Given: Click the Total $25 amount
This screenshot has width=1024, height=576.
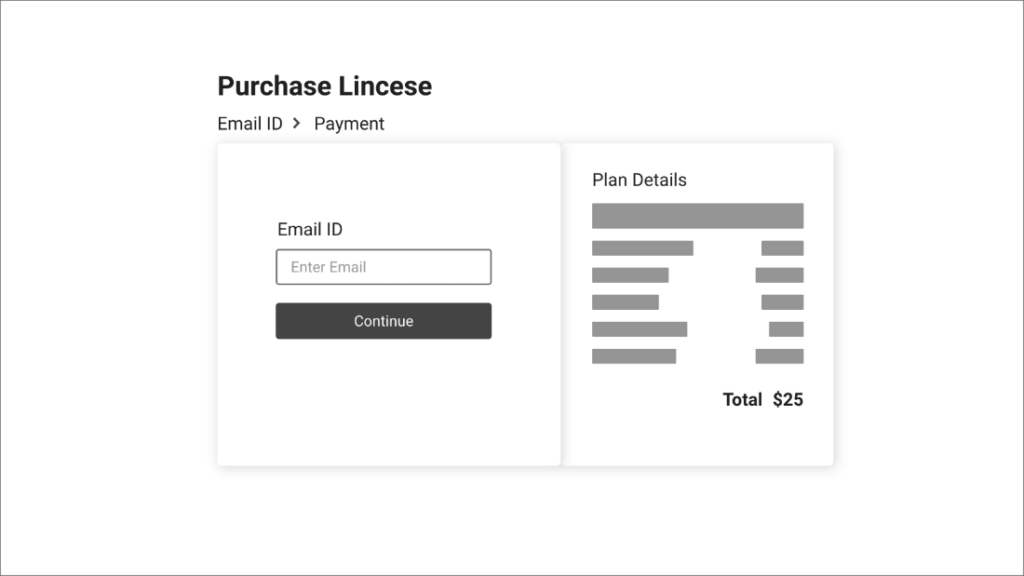Looking at the screenshot, I should click(x=788, y=399).
